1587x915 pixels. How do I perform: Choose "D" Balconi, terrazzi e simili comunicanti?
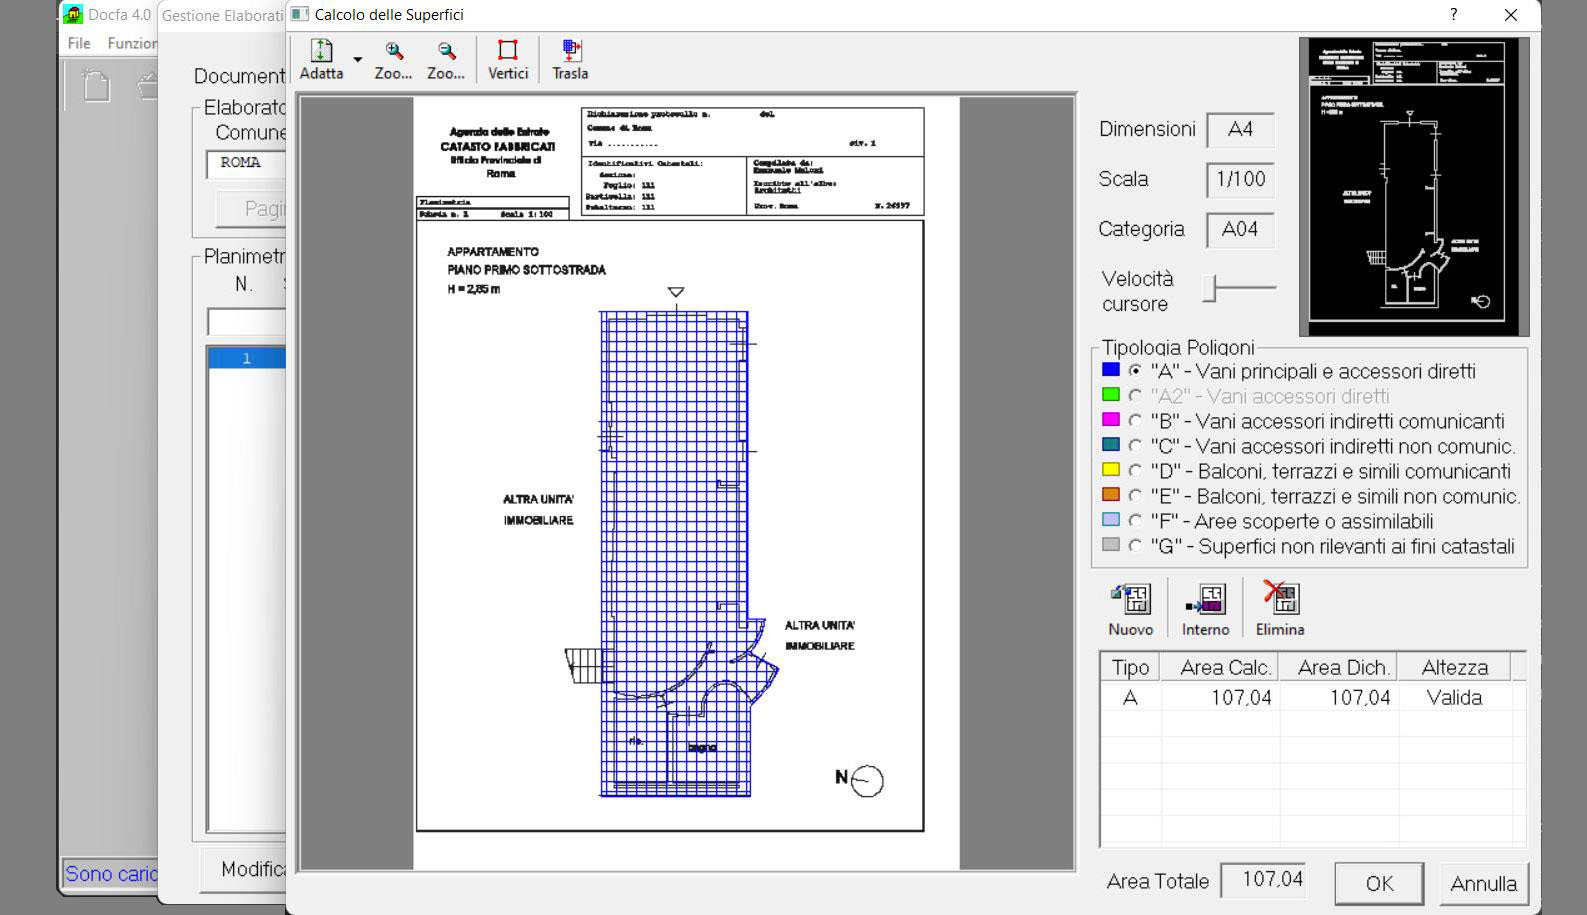[1135, 471]
